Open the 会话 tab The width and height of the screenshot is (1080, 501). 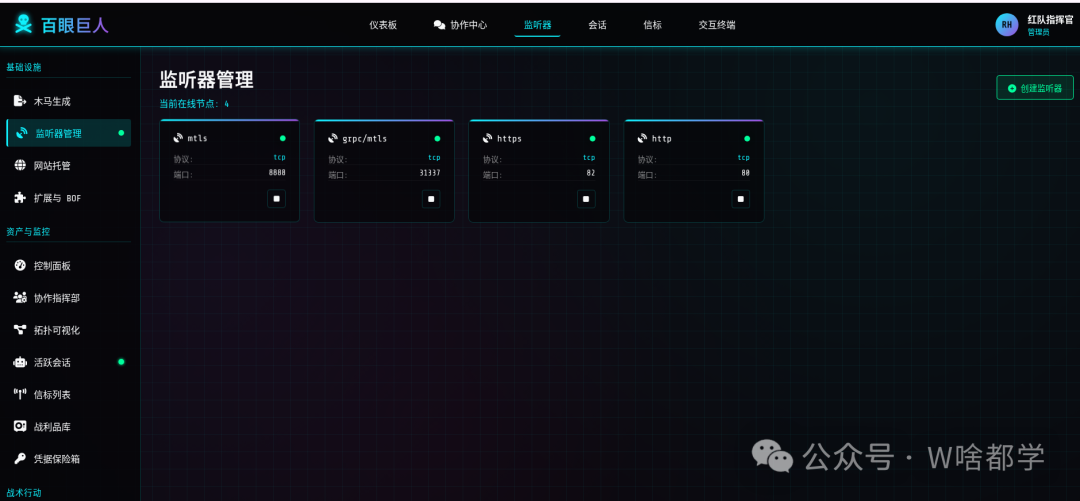pyautogui.click(x=597, y=25)
